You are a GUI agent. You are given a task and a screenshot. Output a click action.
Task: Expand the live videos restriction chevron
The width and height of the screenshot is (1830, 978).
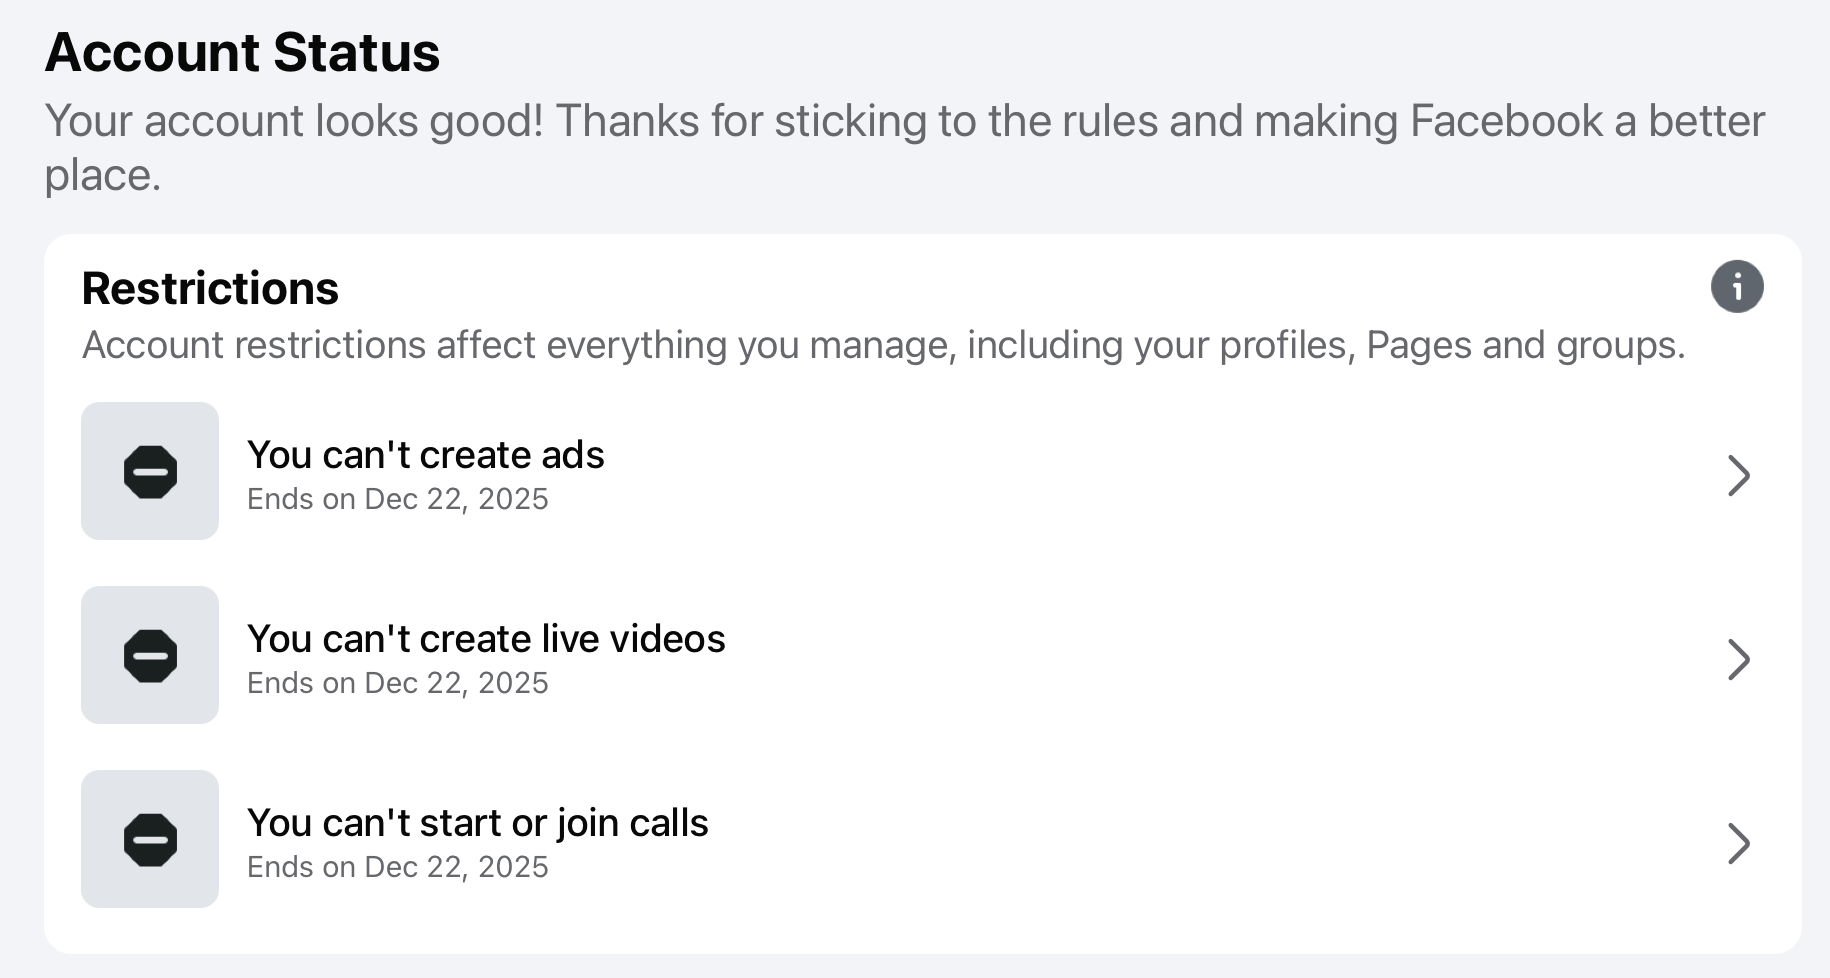tap(1738, 659)
